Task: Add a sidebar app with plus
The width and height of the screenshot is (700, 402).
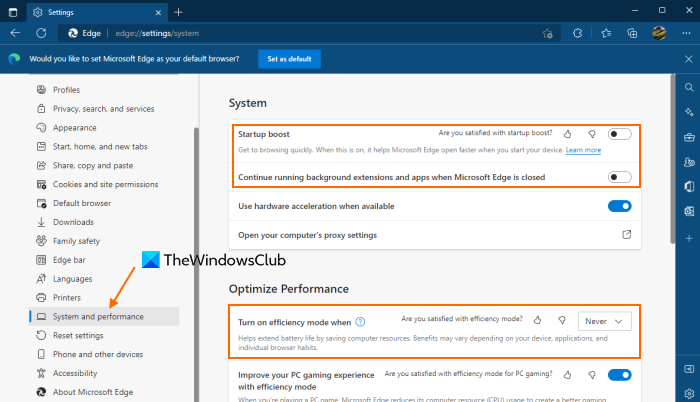Action: pyautogui.click(x=689, y=239)
